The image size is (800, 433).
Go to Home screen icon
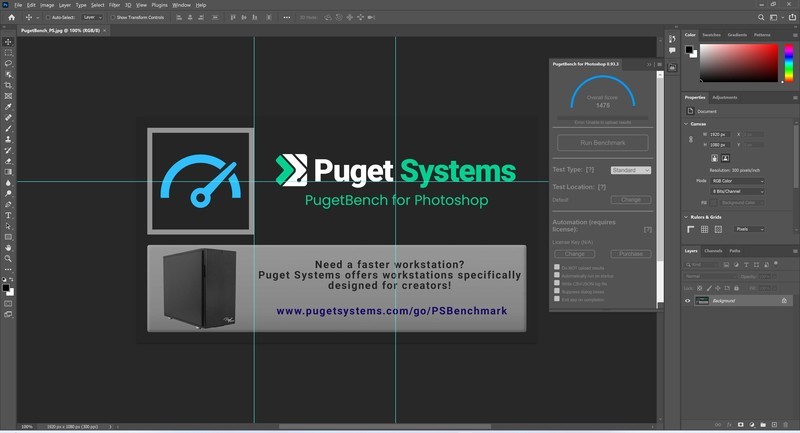pyautogui.click(x=11, y=17)
